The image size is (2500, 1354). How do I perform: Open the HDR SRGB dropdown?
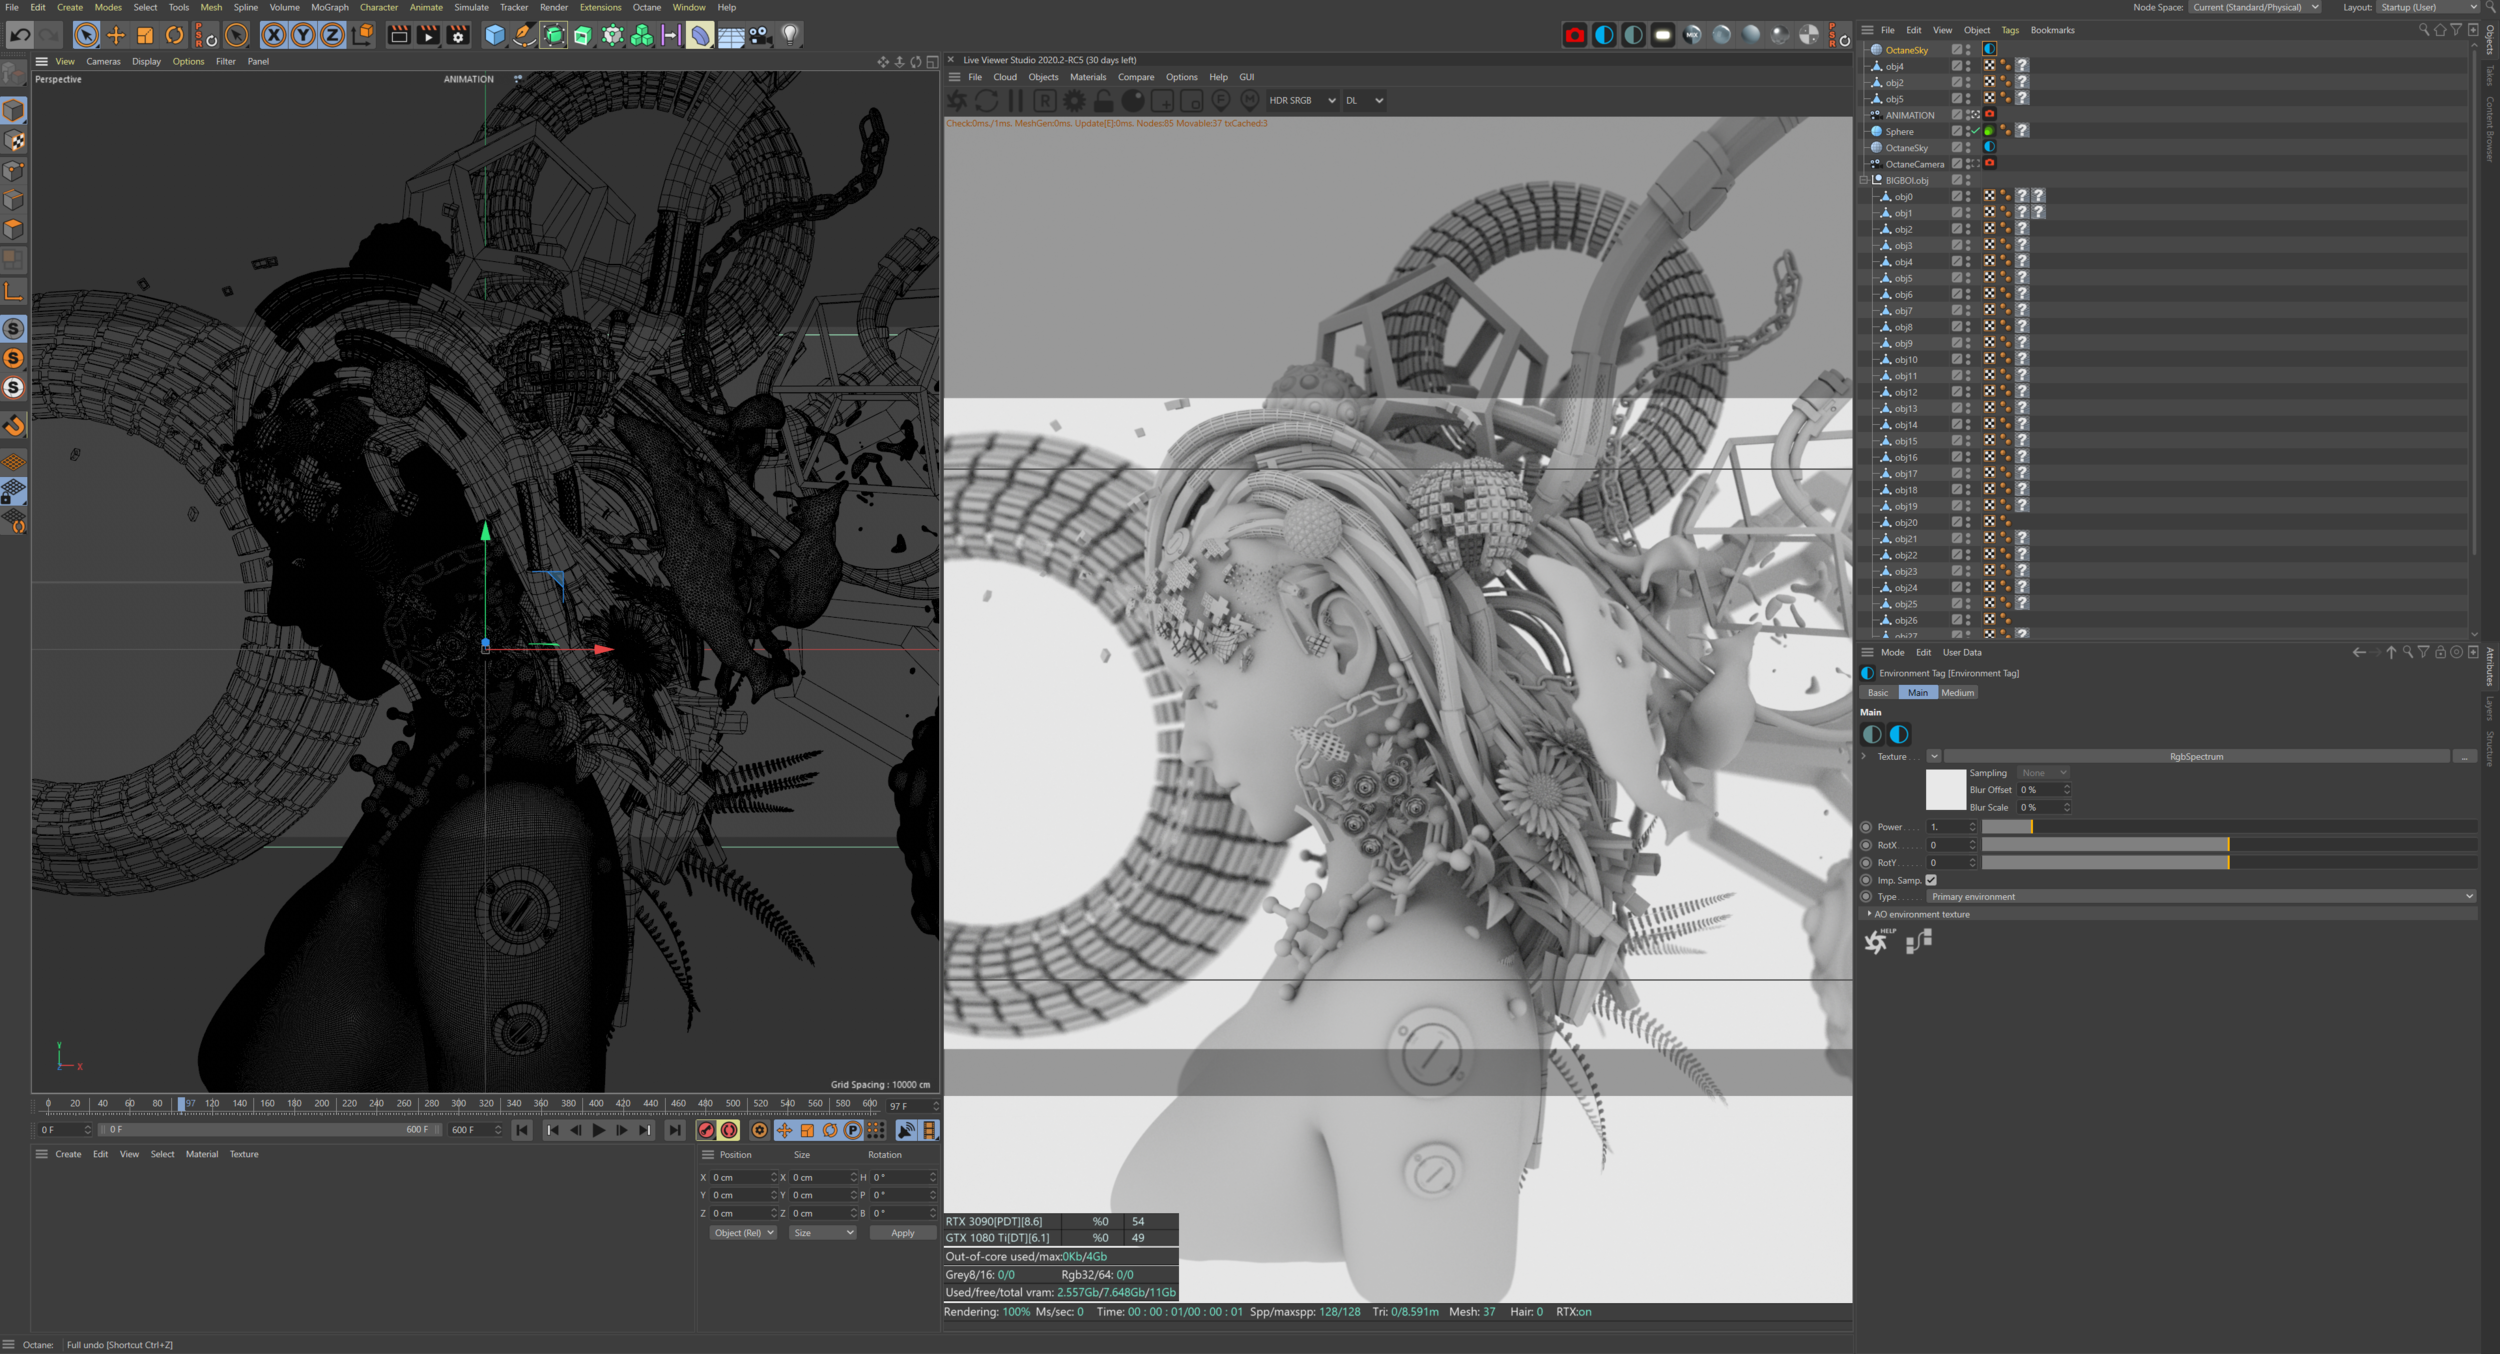click(x=1302, y=100)
